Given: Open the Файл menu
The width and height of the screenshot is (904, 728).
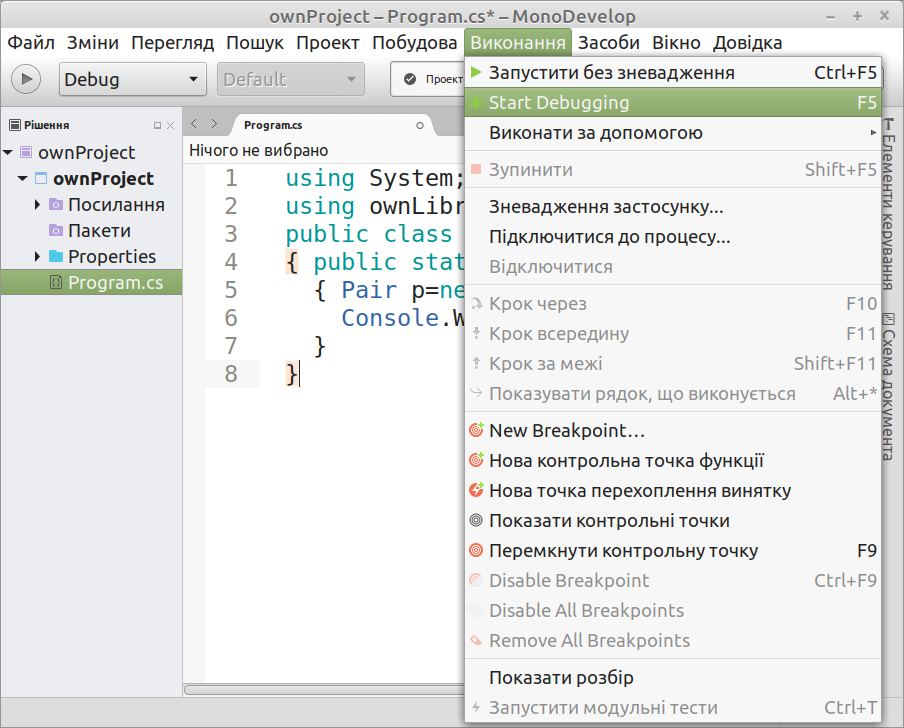Looking at the screenshot, I should (31, 43).
